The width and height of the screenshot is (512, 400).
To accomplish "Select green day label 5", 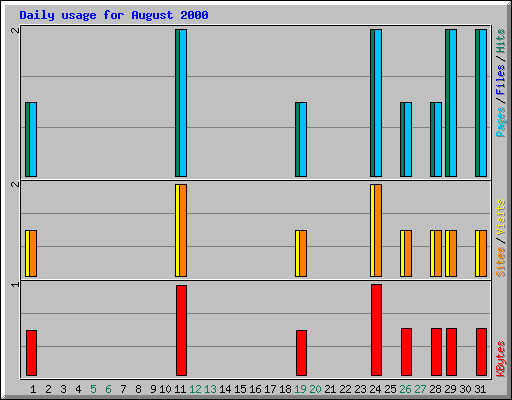I will 93,389.
